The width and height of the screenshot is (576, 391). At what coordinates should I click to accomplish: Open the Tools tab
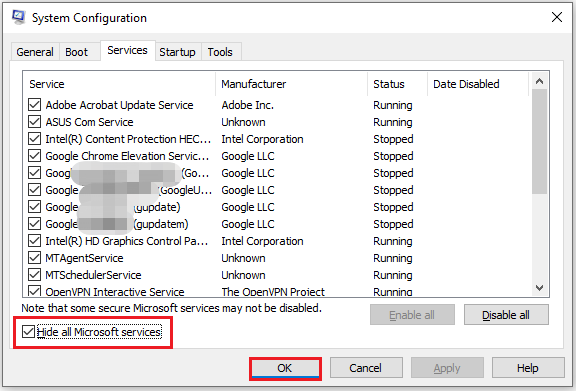[x=220, y=52]
